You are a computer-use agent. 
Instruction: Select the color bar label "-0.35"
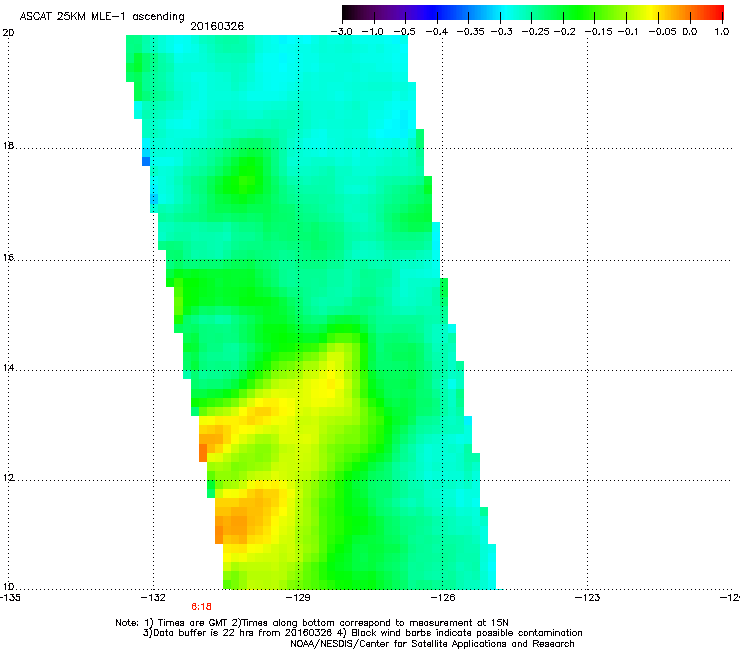click(471, 32)
